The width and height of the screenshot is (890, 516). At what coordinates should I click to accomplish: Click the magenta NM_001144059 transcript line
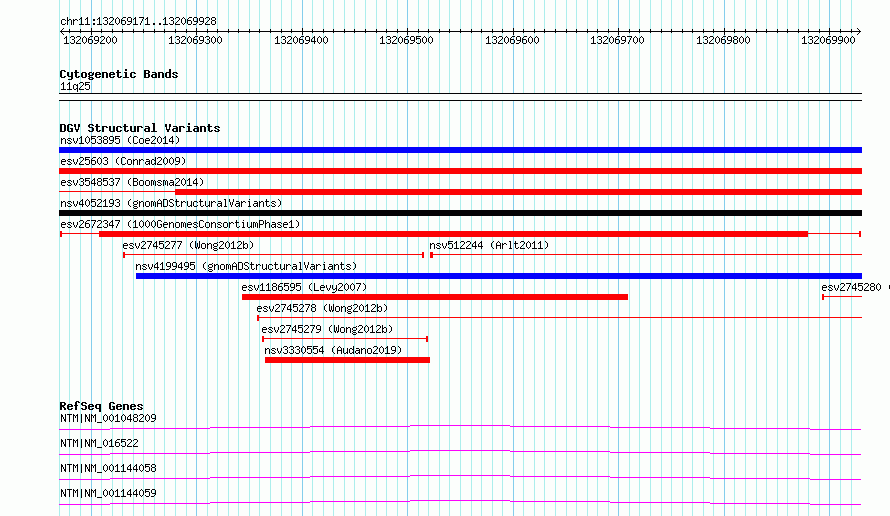pyautogui.click(x=460, y=502)
